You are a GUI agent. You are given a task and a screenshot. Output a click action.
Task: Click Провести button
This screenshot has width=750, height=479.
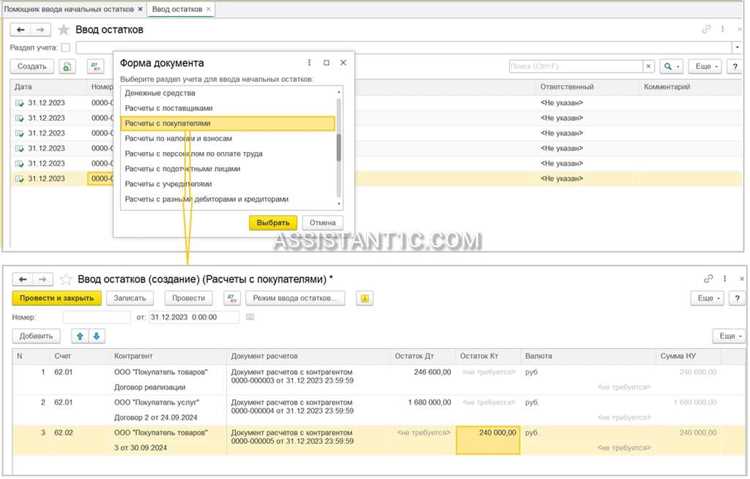[x=188, y=298]
